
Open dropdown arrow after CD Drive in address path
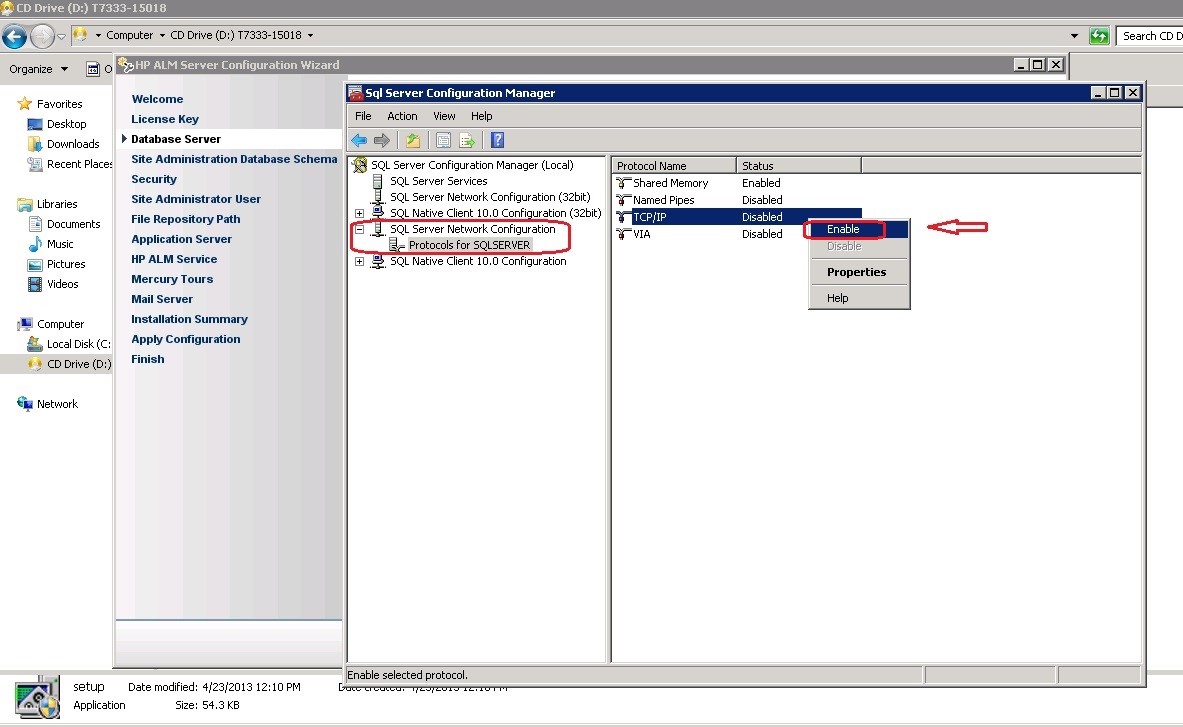[310, 35]
